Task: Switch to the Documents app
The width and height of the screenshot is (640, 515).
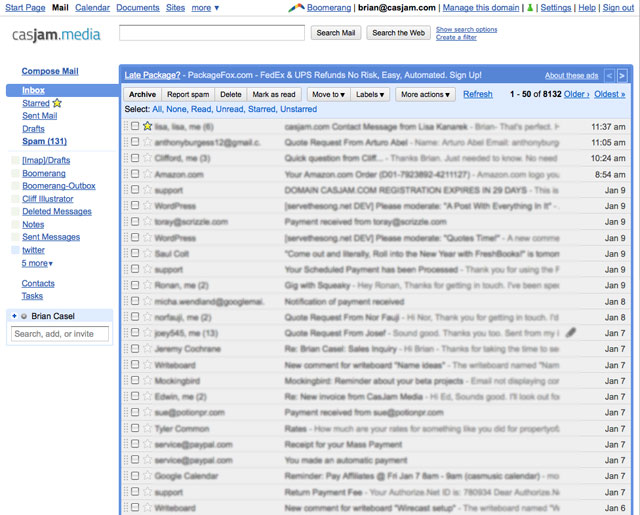Action: click(x=138, y=7)
